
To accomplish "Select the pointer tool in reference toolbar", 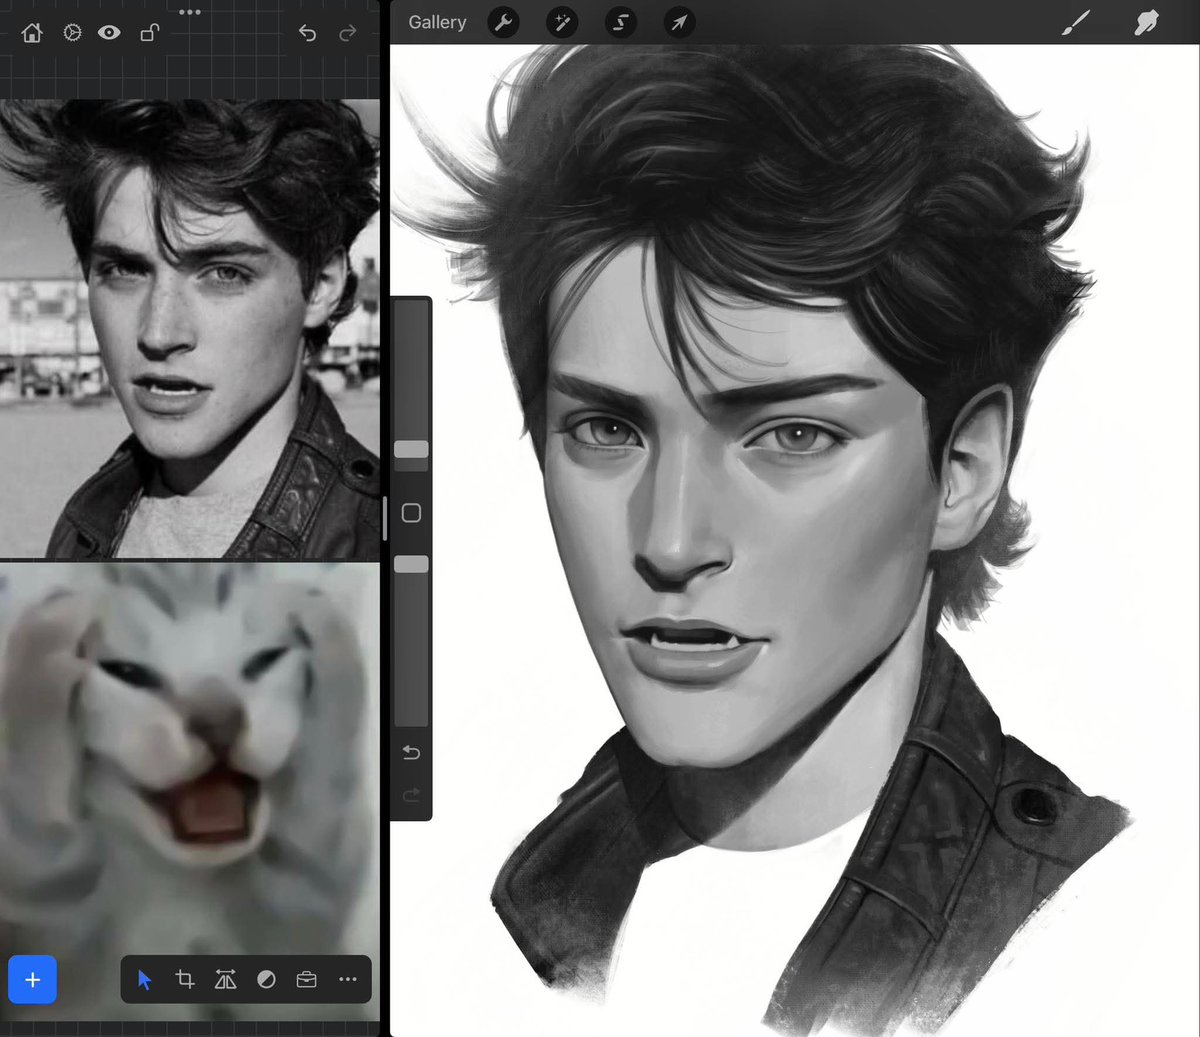I will tap(144, 980).
